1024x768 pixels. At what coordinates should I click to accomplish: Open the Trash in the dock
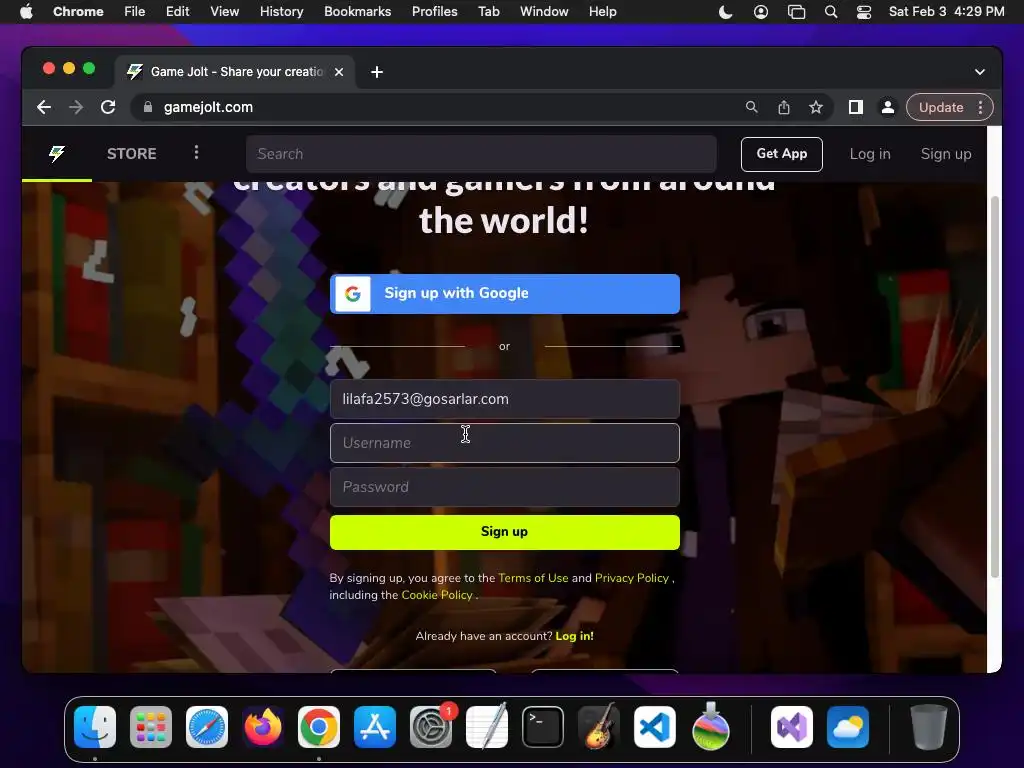(x=929, y=727)
